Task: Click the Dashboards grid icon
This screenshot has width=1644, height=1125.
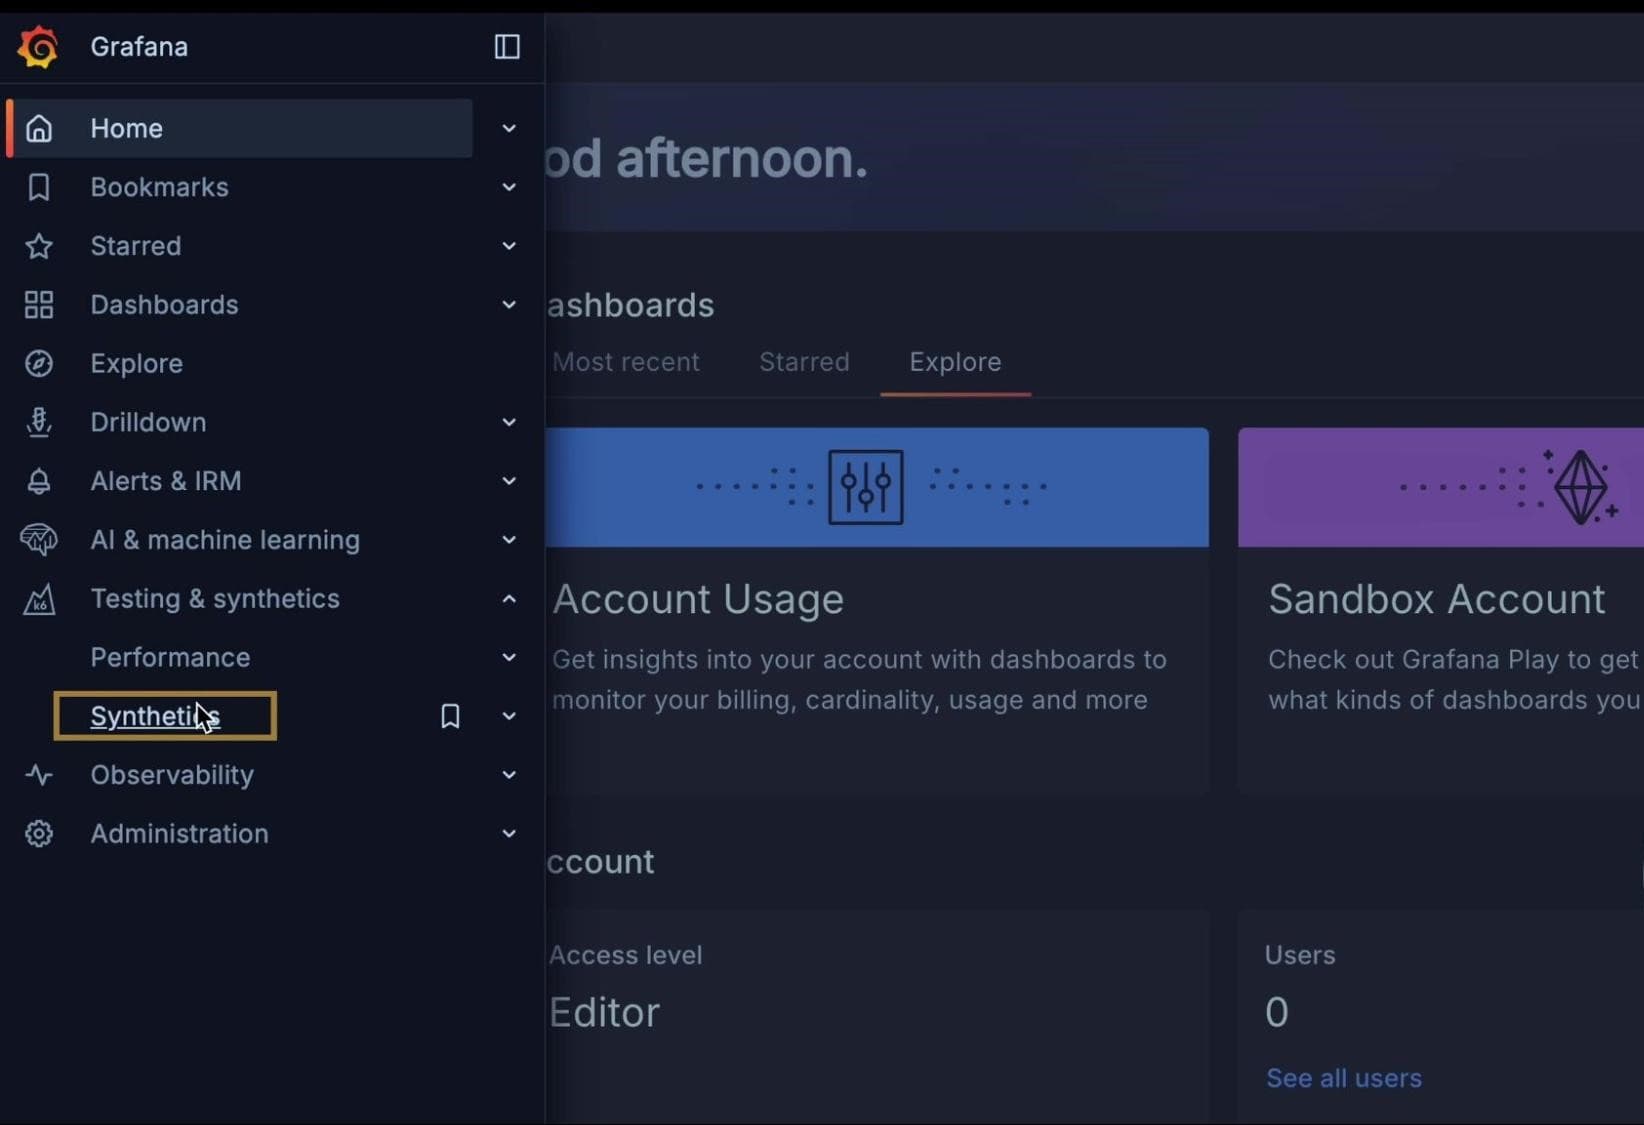Action: (x=39, y=305)
